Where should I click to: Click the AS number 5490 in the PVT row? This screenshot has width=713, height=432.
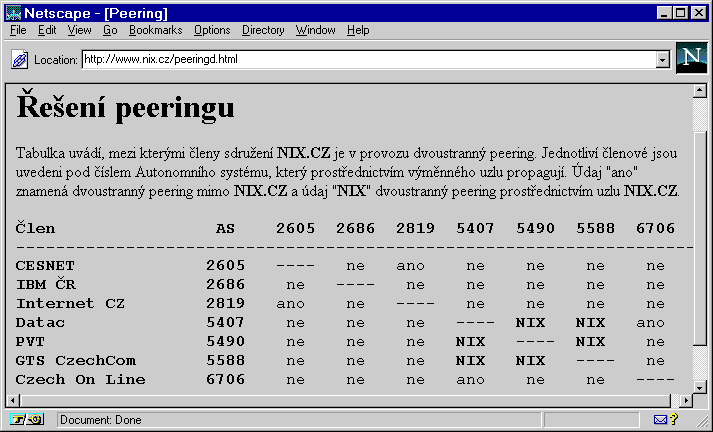pyautogui.click(x=226, y=342)
